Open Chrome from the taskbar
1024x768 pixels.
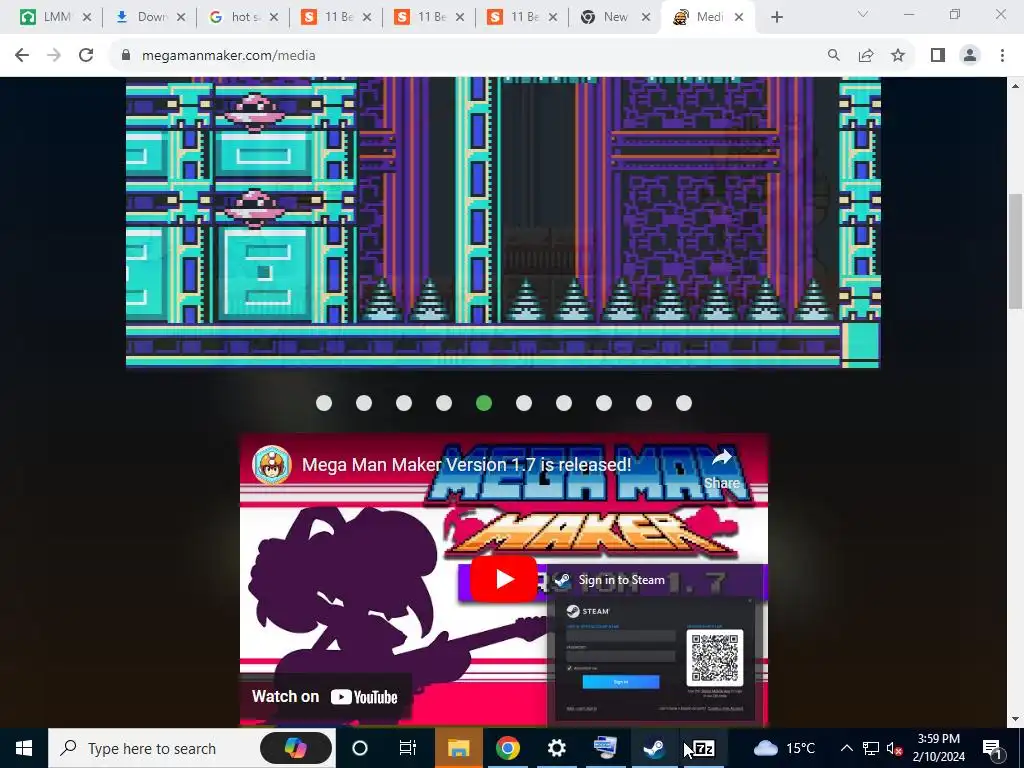[x=507, y=748]
